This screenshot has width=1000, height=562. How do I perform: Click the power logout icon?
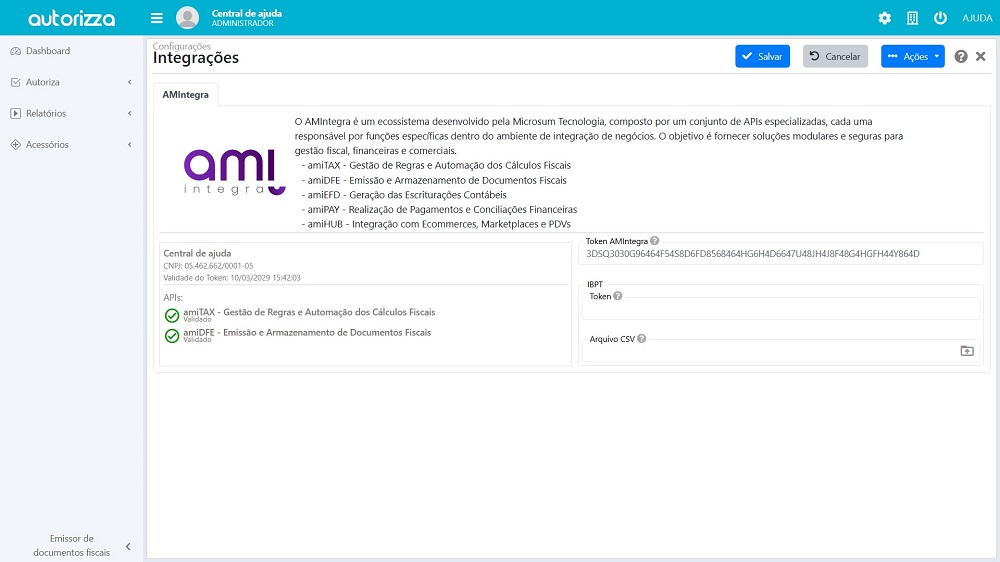[940, 18]
